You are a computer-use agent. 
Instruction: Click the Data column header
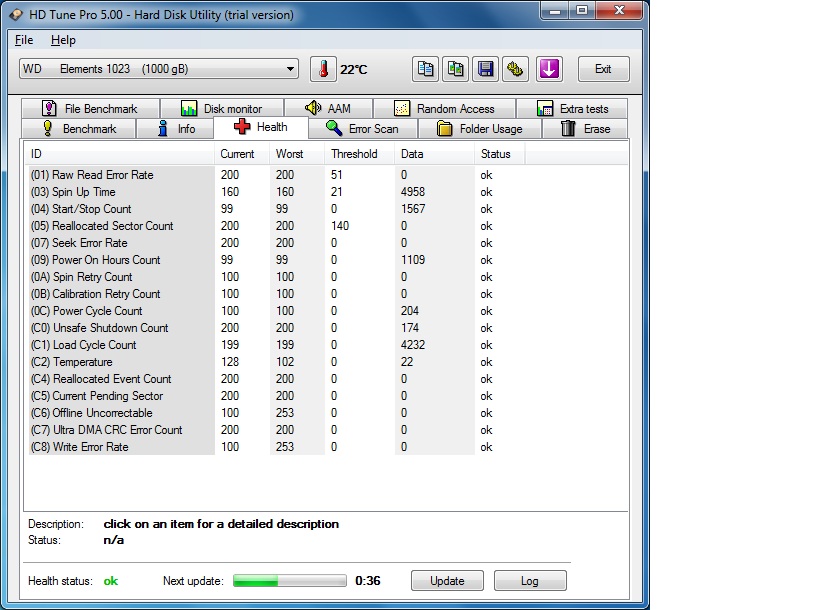(x=435, y=154)
